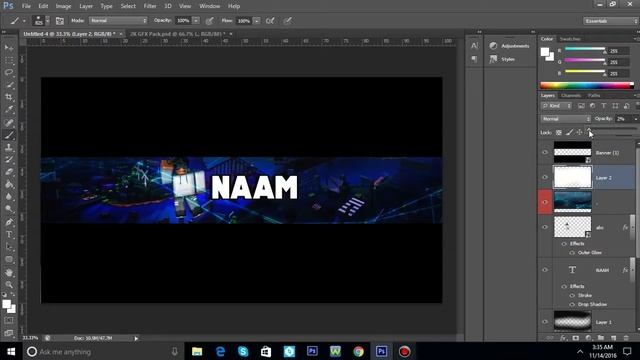Screen dimensions: 640x360
Task: Select the Move tool
Action: [9, 48]
